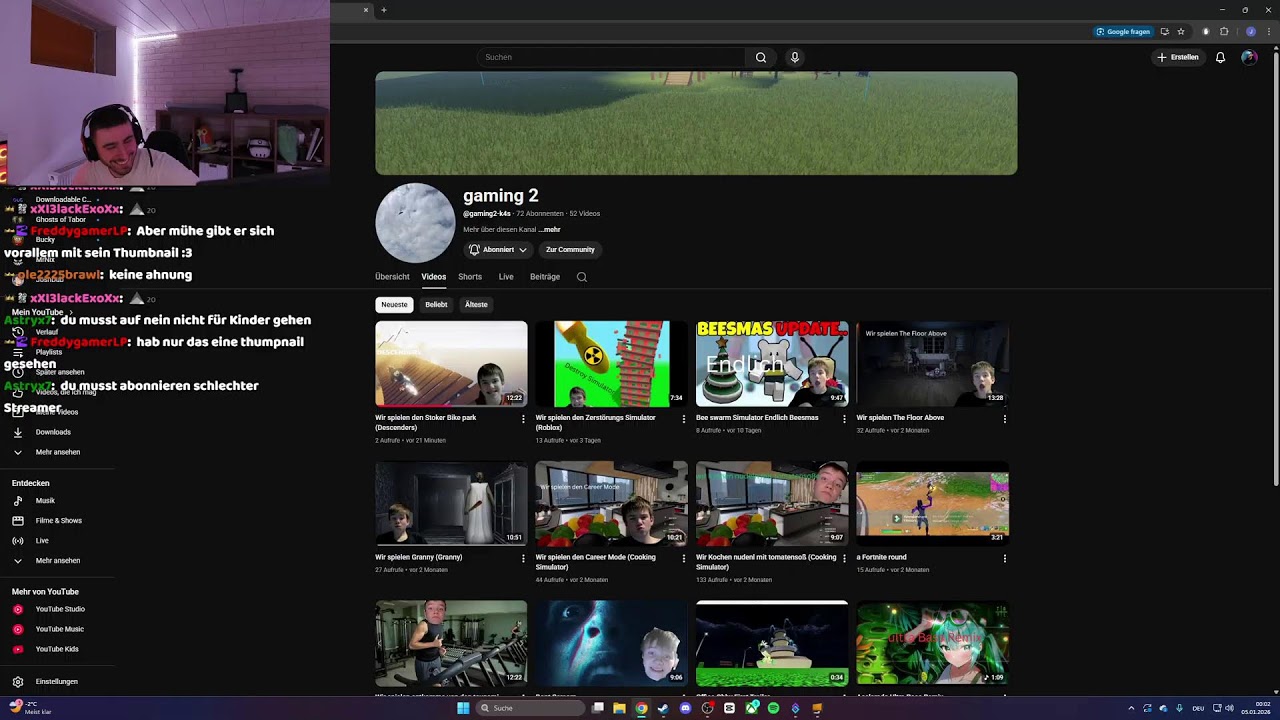The image size is (1280, 720).
Task: Open Discord from the taskbar
Action: click(685, 708)
